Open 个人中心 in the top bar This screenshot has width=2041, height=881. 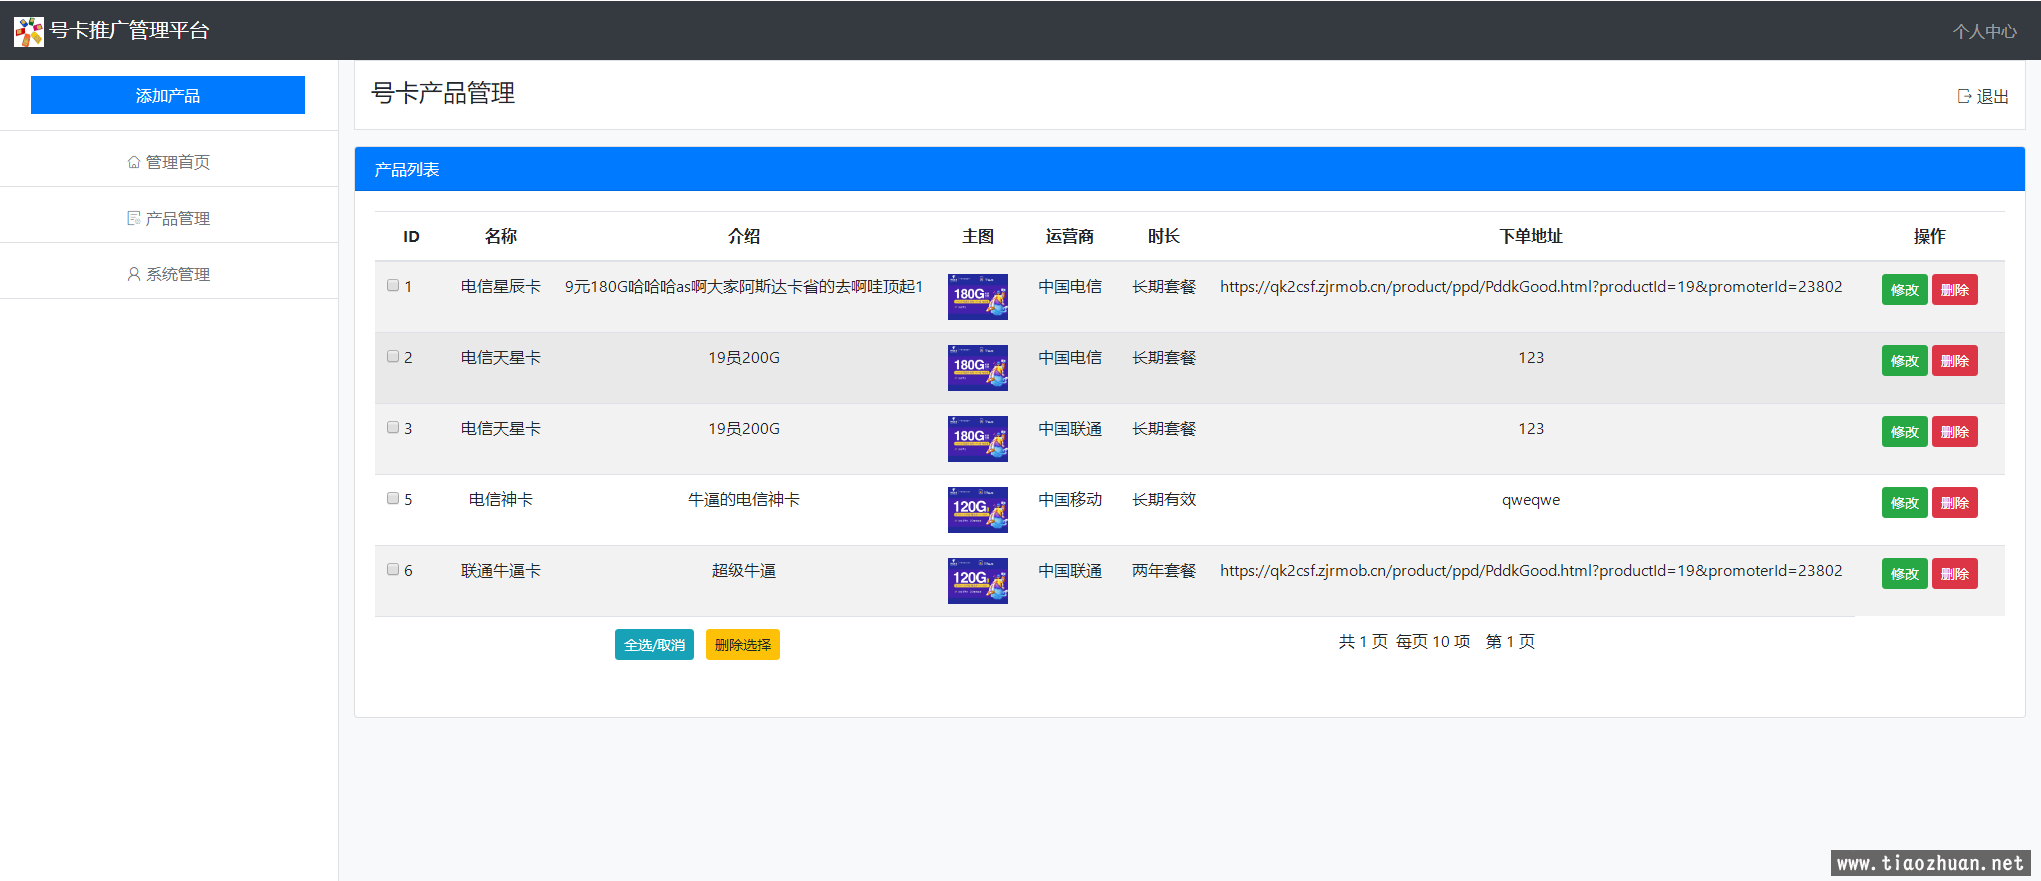point(1984,31)
